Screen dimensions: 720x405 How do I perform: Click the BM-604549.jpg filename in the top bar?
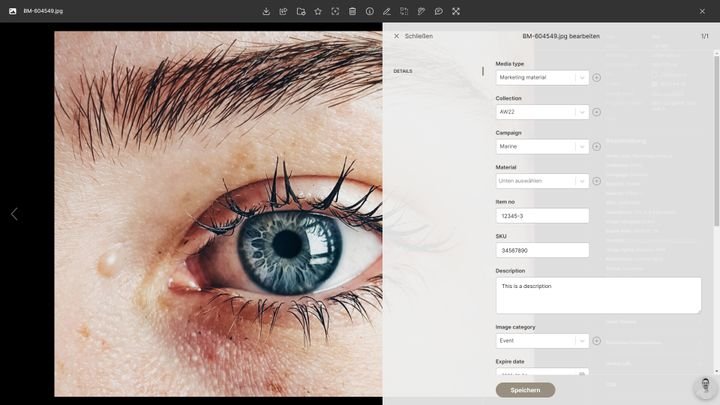[43, 11]
